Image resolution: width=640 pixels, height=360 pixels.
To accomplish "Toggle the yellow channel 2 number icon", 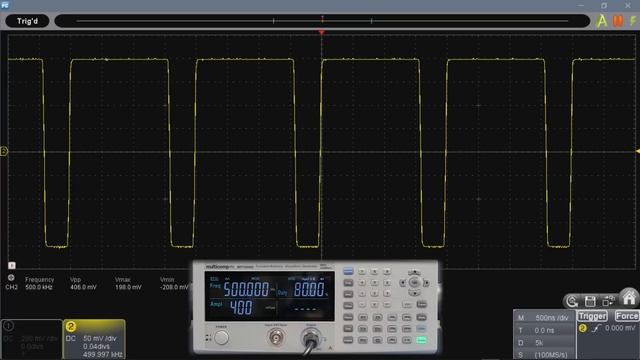I will (71, 326).
